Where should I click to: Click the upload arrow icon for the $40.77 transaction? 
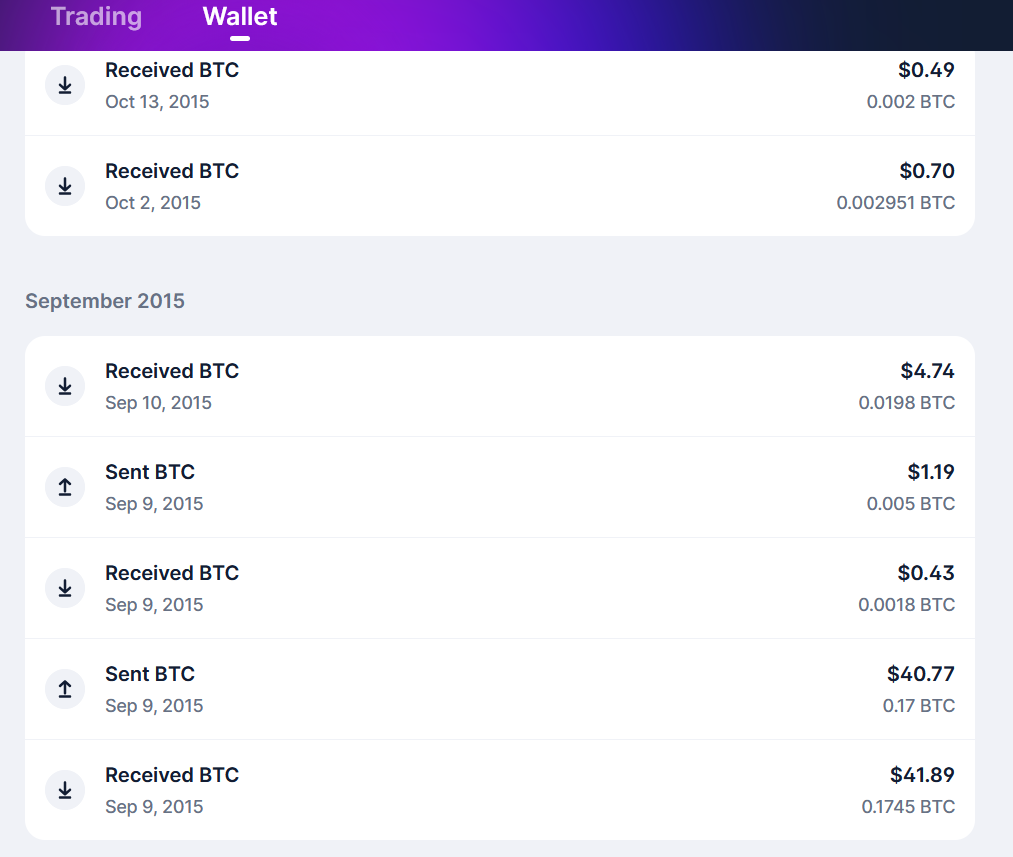65,689
